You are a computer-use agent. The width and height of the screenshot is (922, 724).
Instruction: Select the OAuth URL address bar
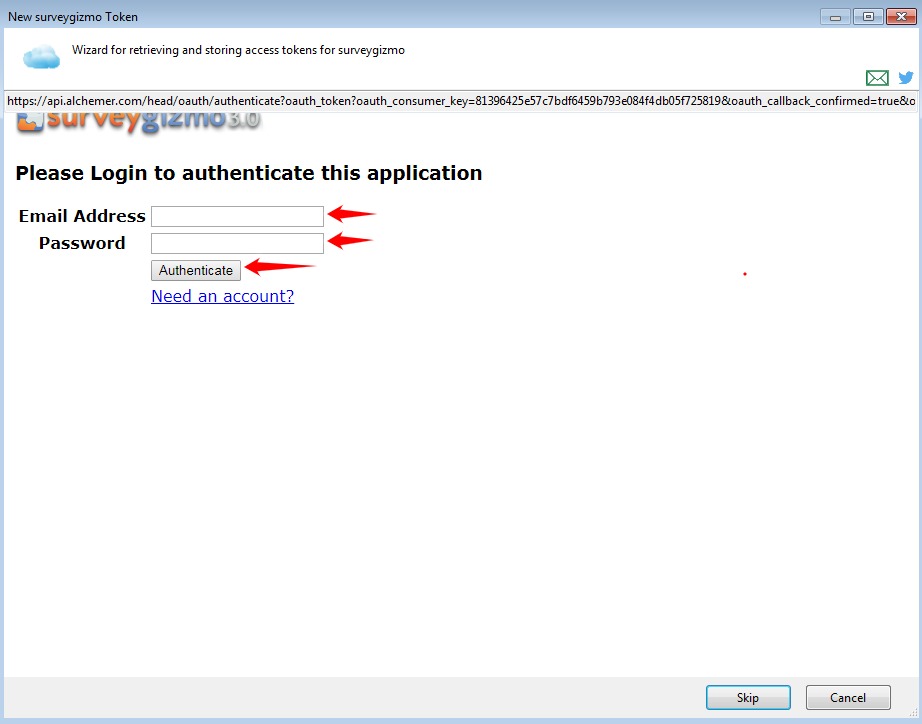[461, 101]
